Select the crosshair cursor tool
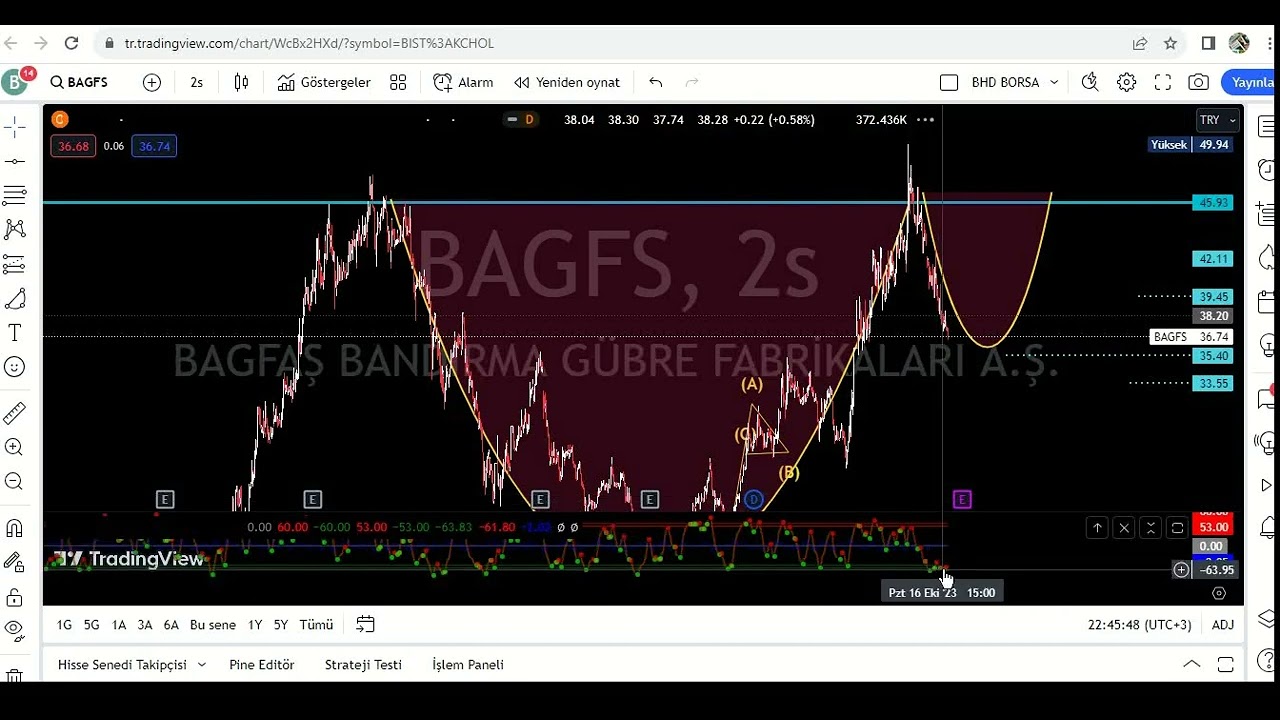 point(14,126)
